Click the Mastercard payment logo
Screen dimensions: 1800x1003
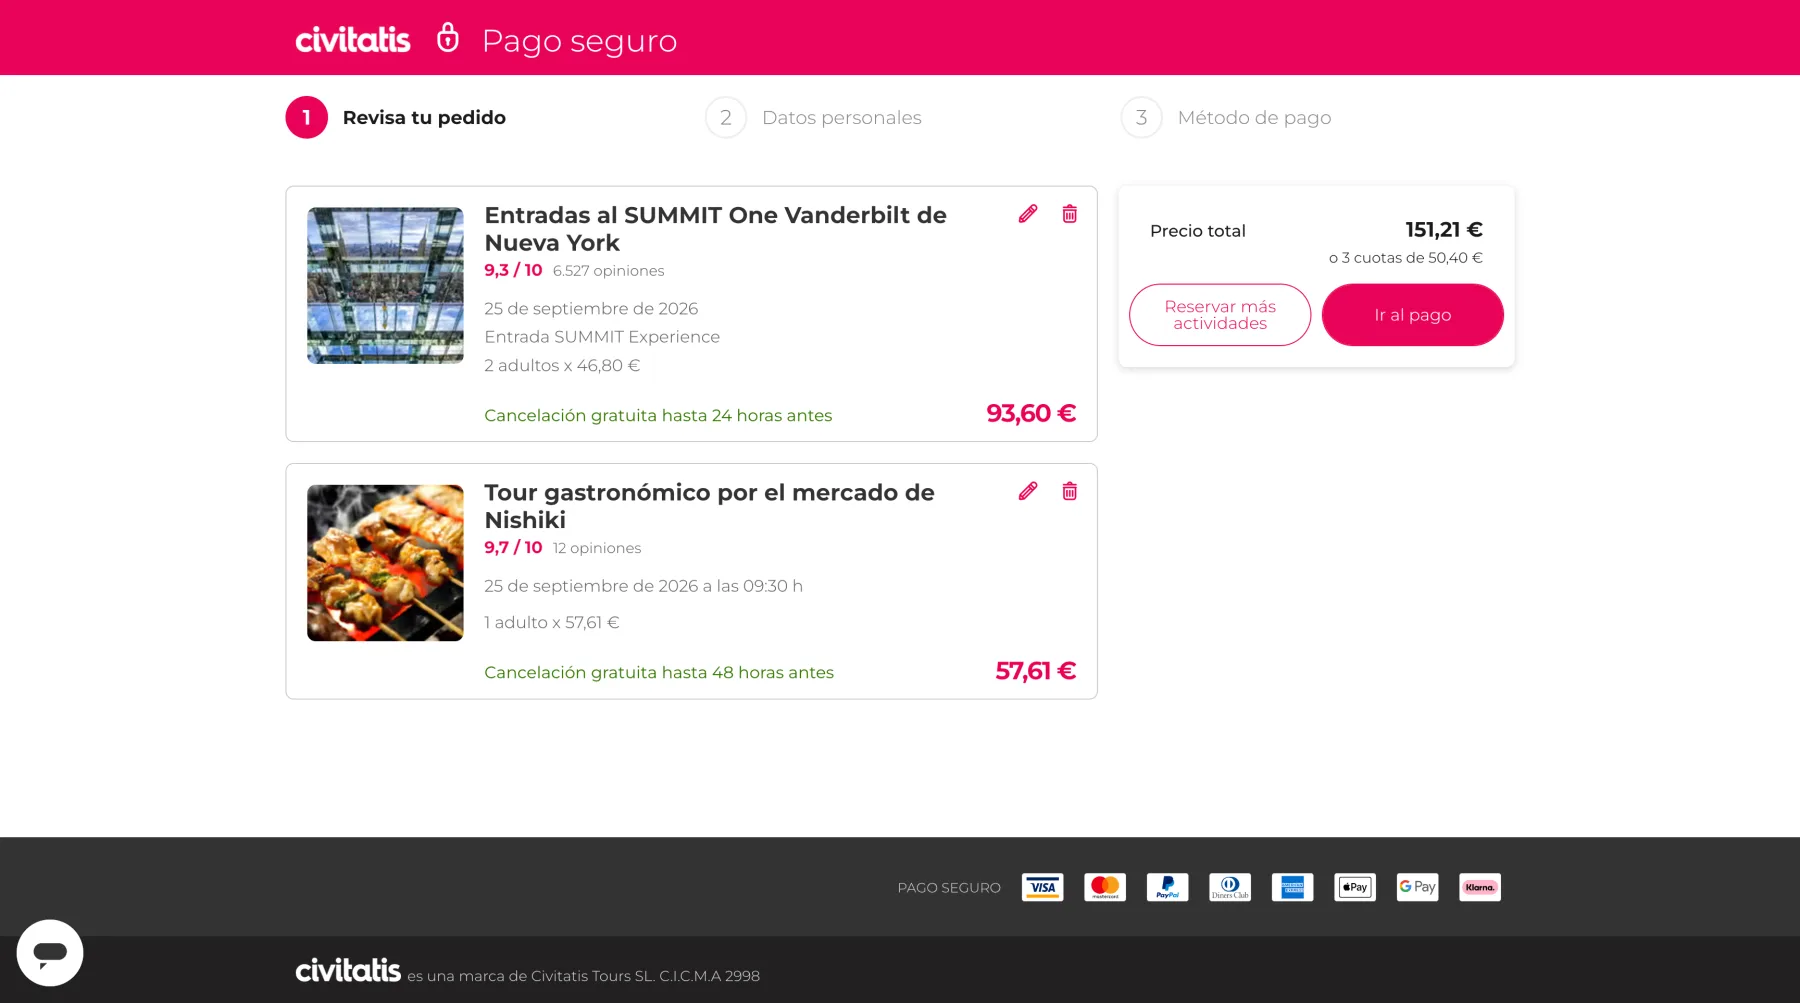(x=1105, y=887)
